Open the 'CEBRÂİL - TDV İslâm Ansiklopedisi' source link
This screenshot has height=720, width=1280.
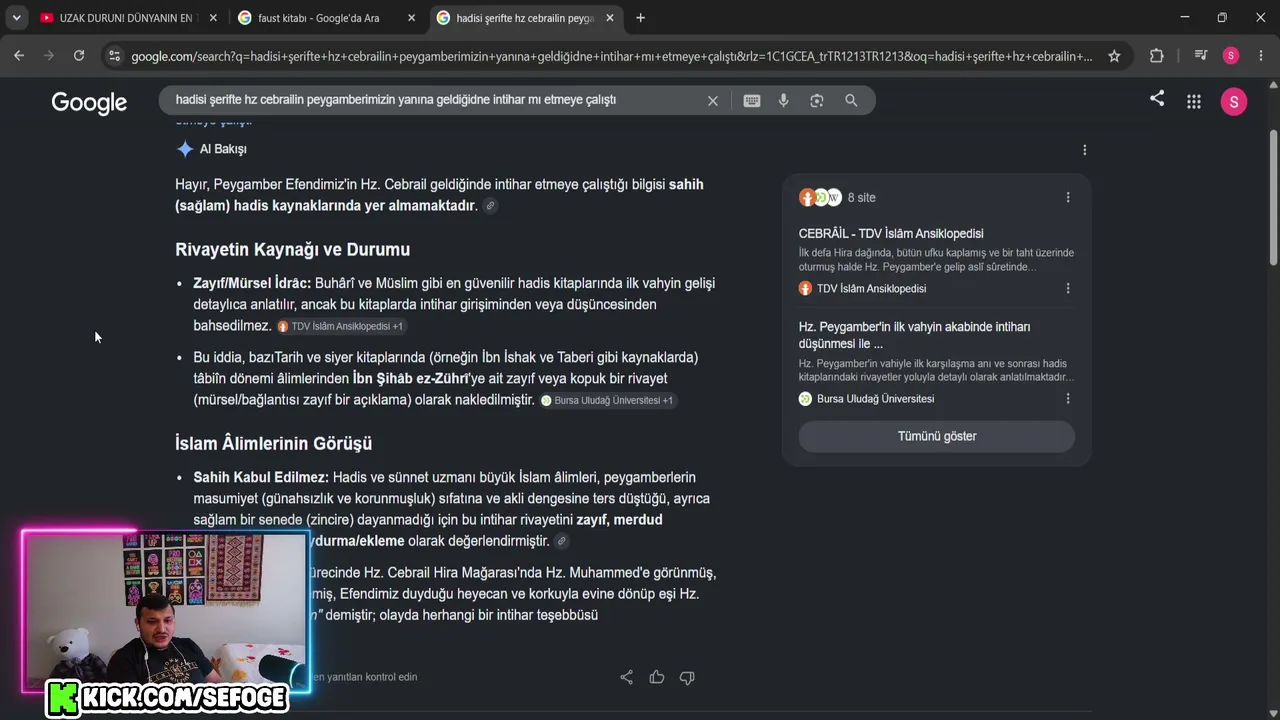pyautogui.click(x=891, y=234)
